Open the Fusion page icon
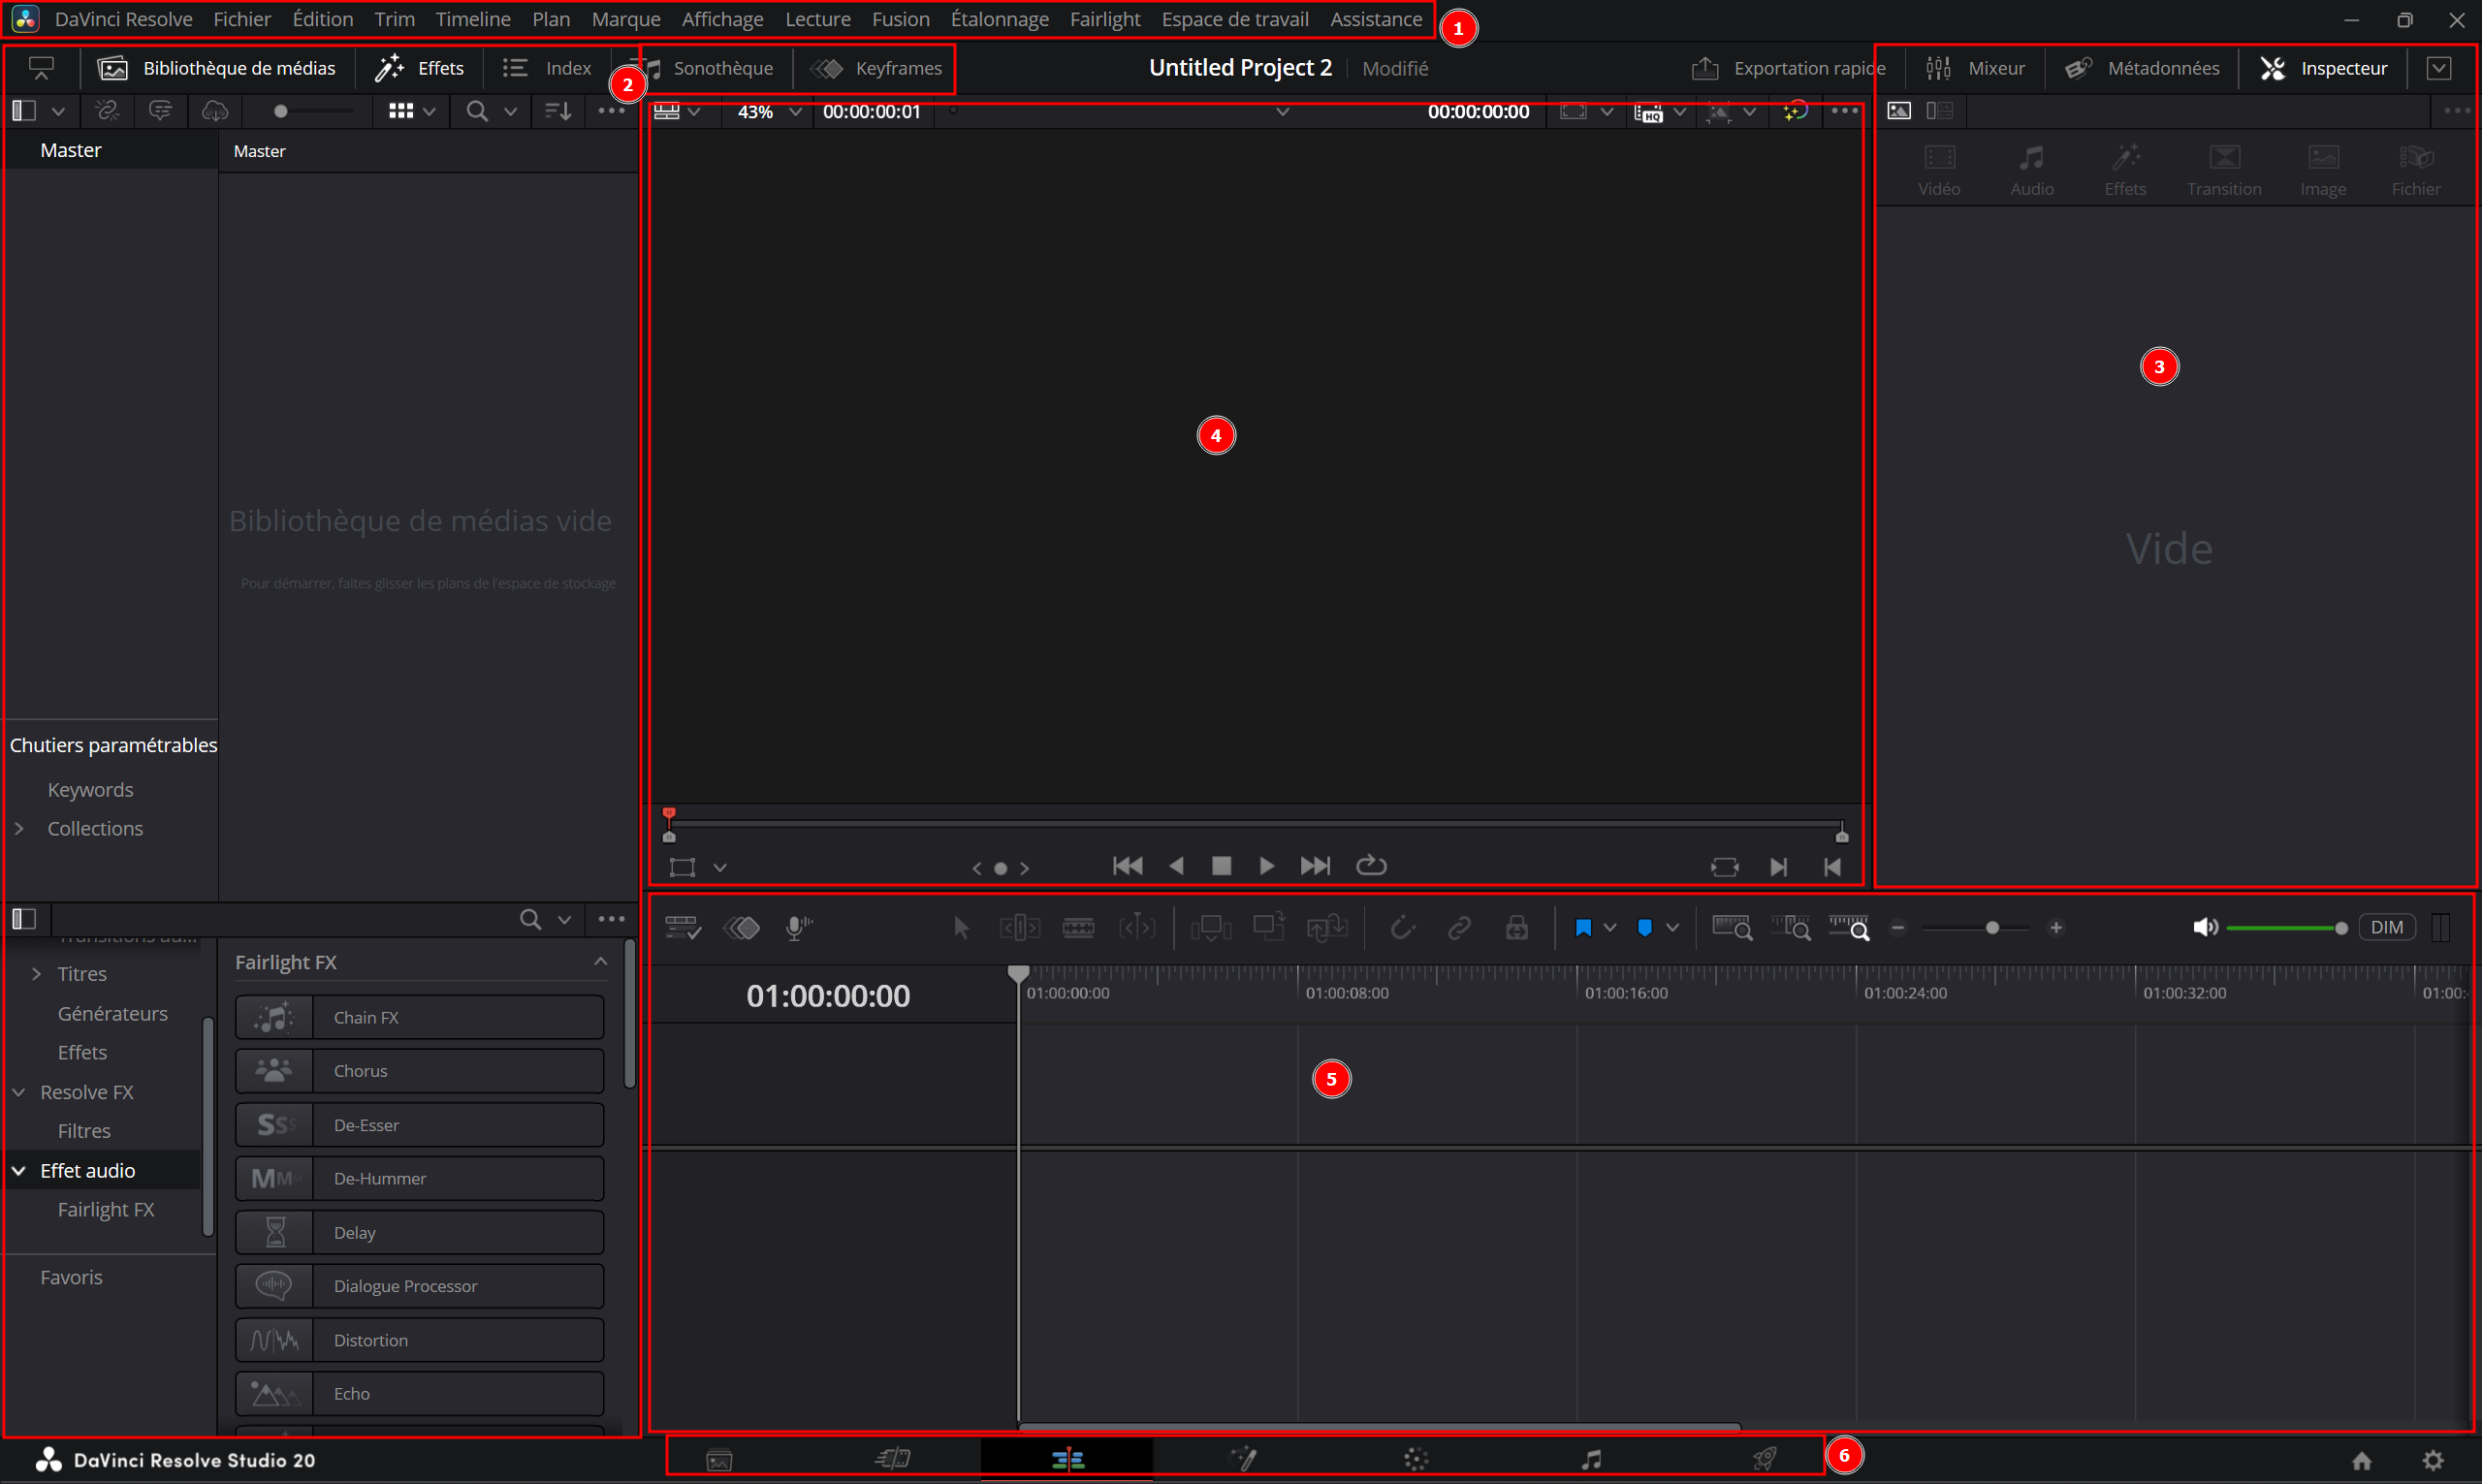The width and height of the screenshot is (2482, 1484). coord(1243,1460)
